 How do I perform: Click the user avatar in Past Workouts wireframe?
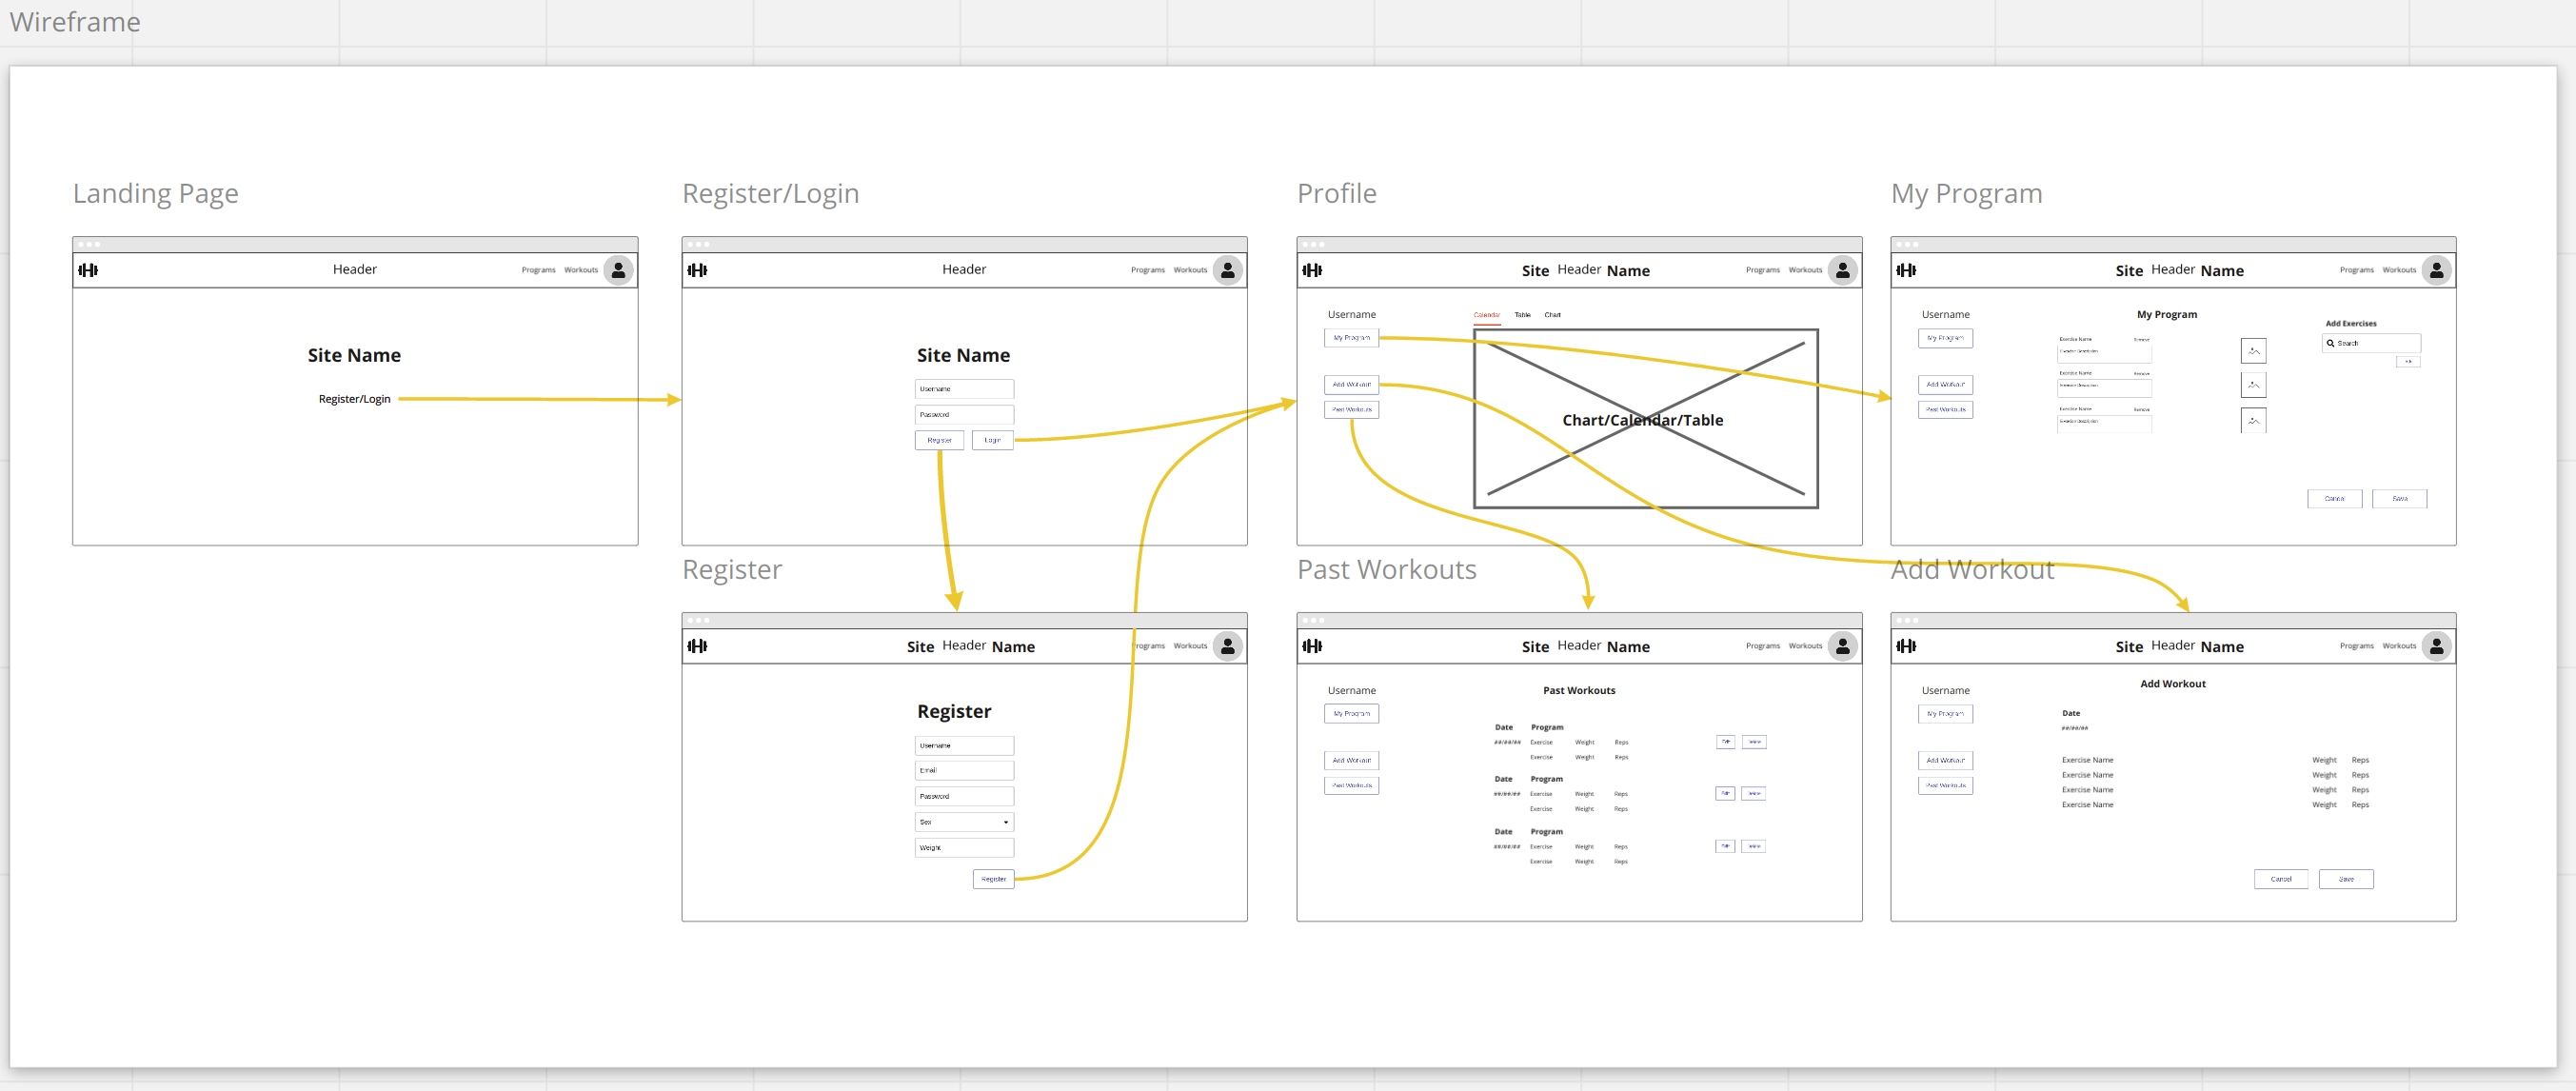1842,646
